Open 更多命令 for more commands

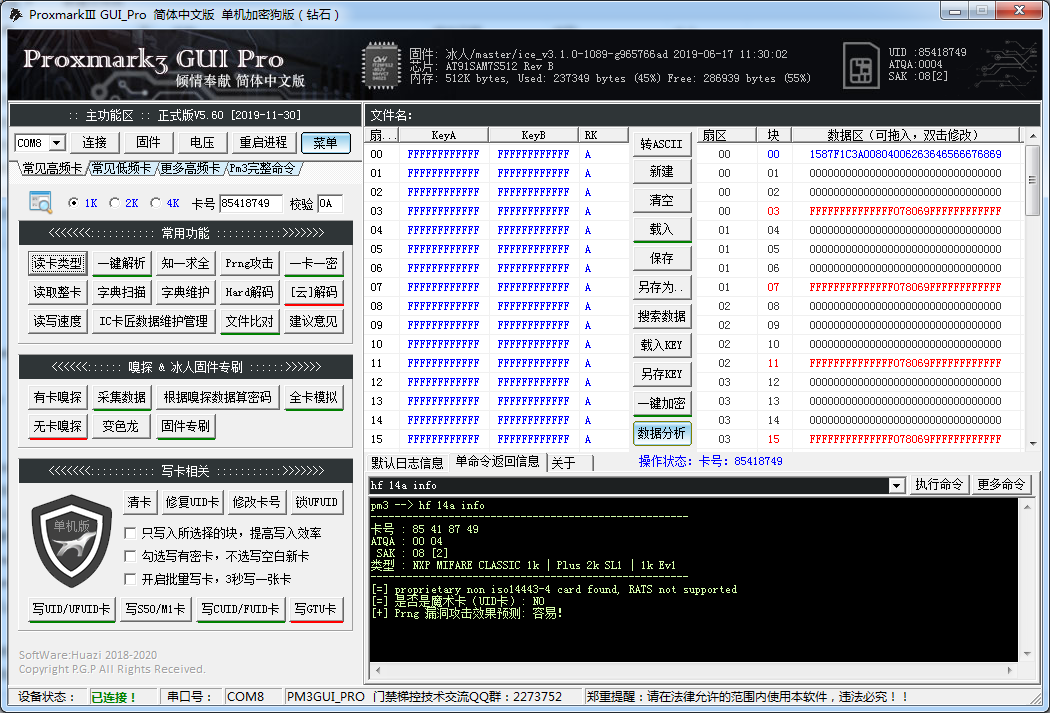pyautogui.click(x=1003, y=484)
